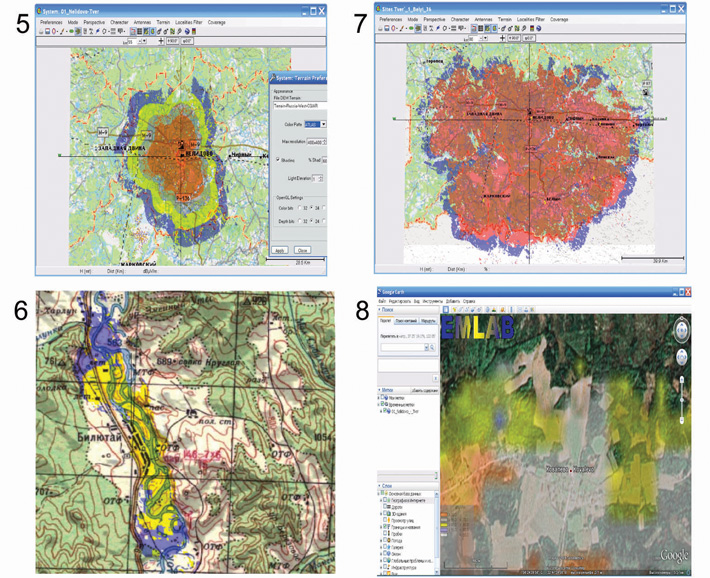Click the crosshair plus tool in Sites Tver window
This screenshot has height=578, width=710.
[x=503, y=38]
